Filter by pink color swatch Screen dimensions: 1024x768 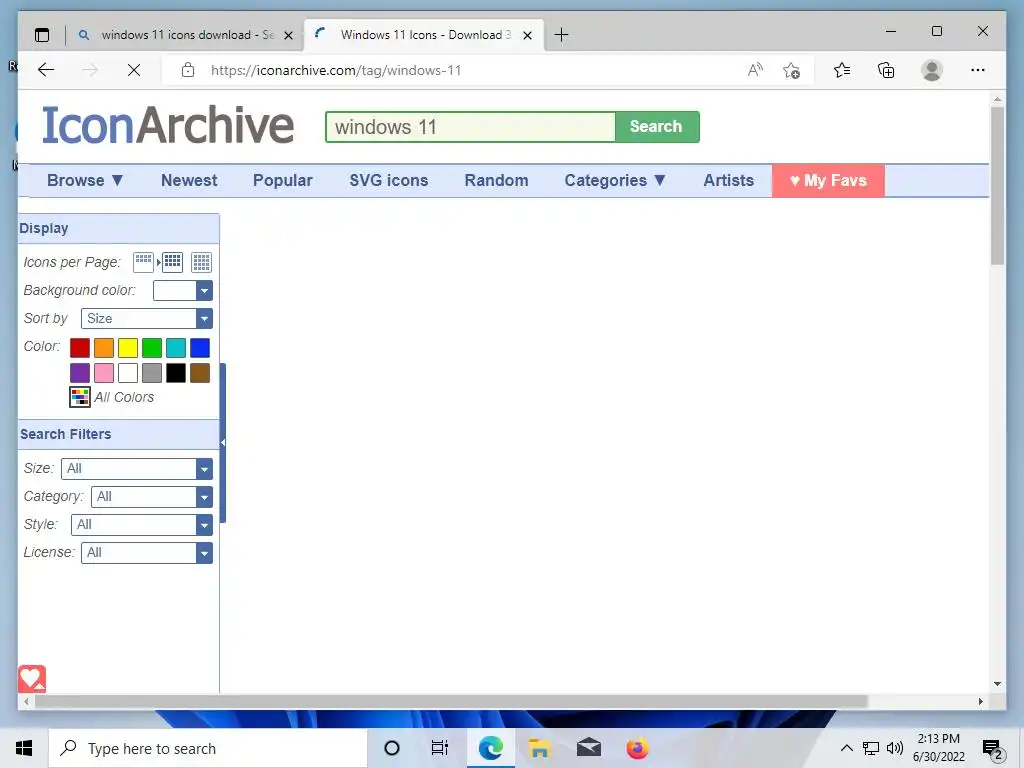[x=104, y=373]
